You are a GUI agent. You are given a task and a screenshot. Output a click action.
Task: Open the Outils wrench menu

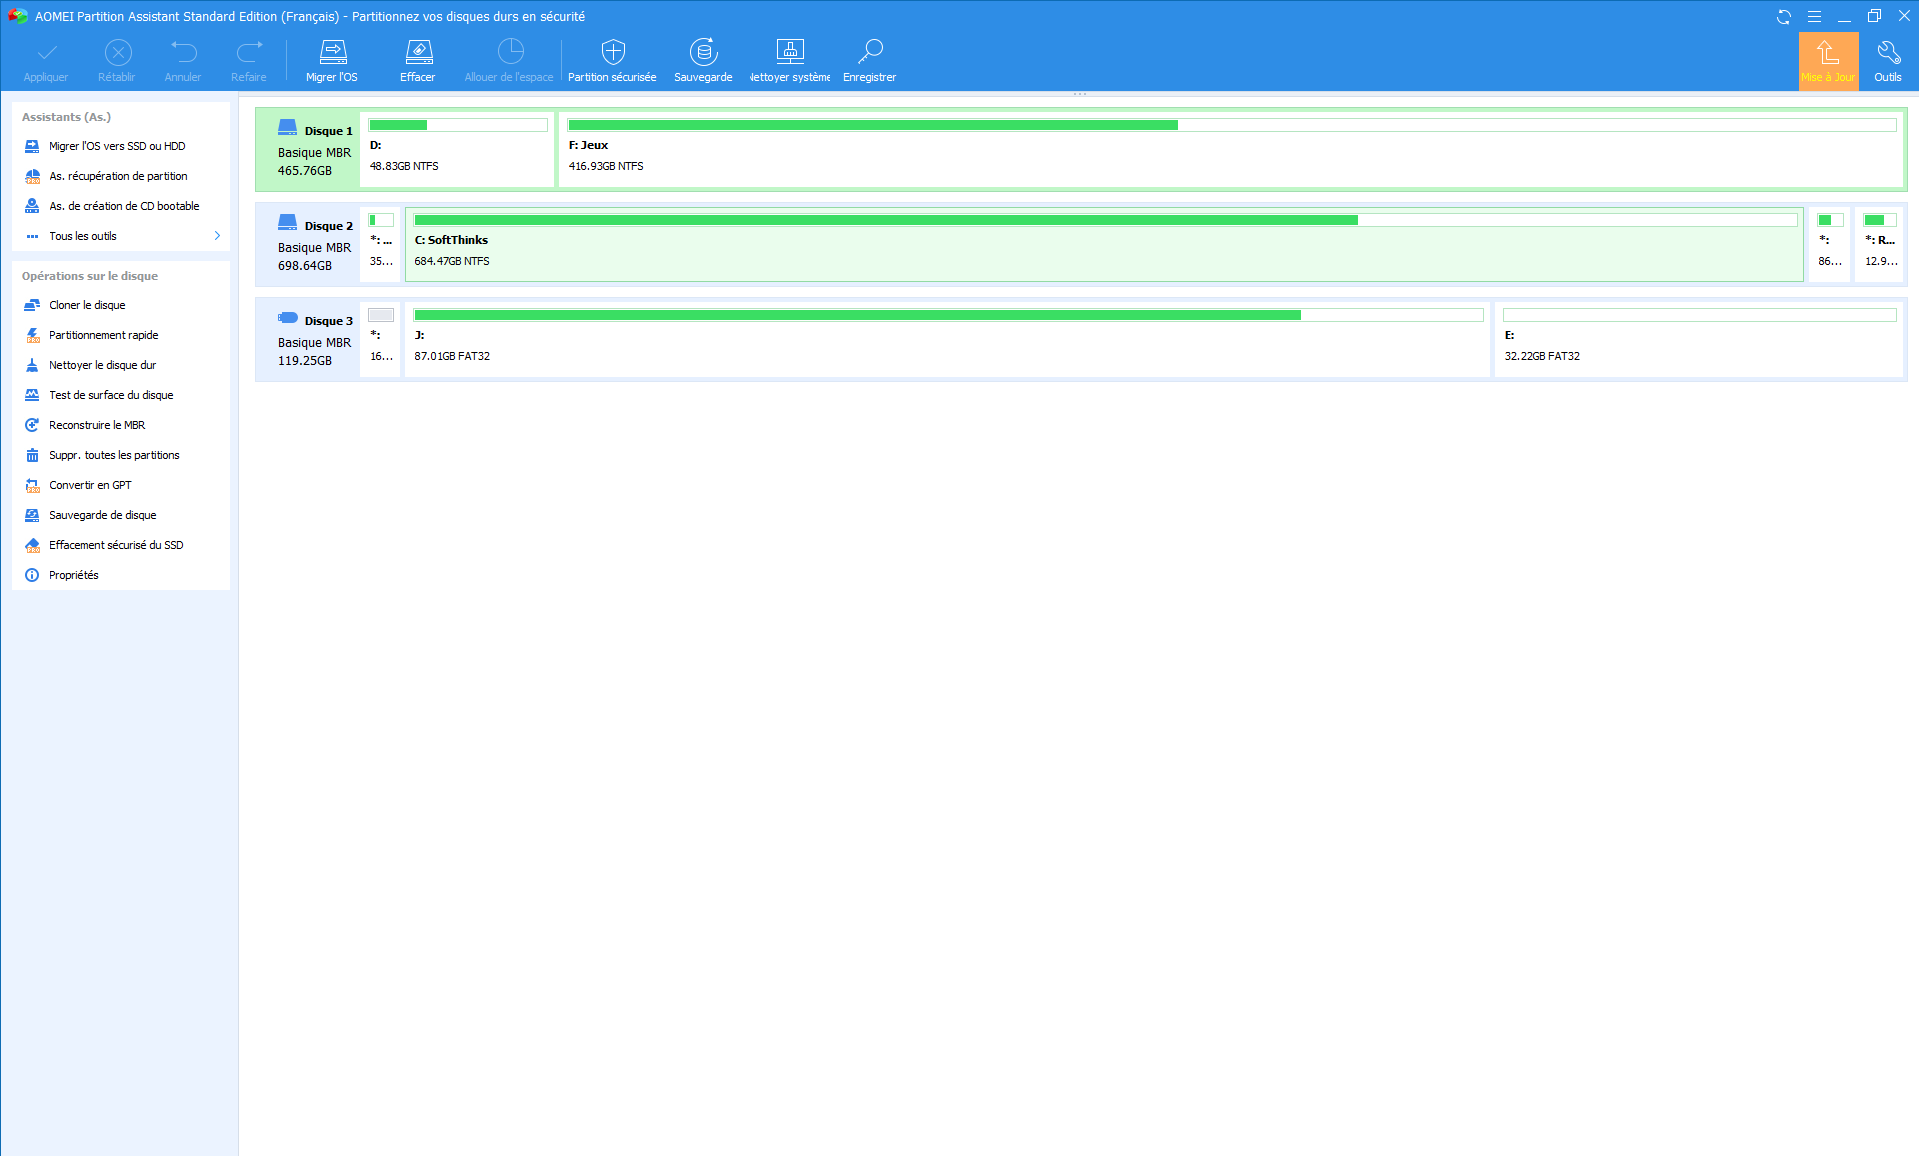tap(1888, 62)
